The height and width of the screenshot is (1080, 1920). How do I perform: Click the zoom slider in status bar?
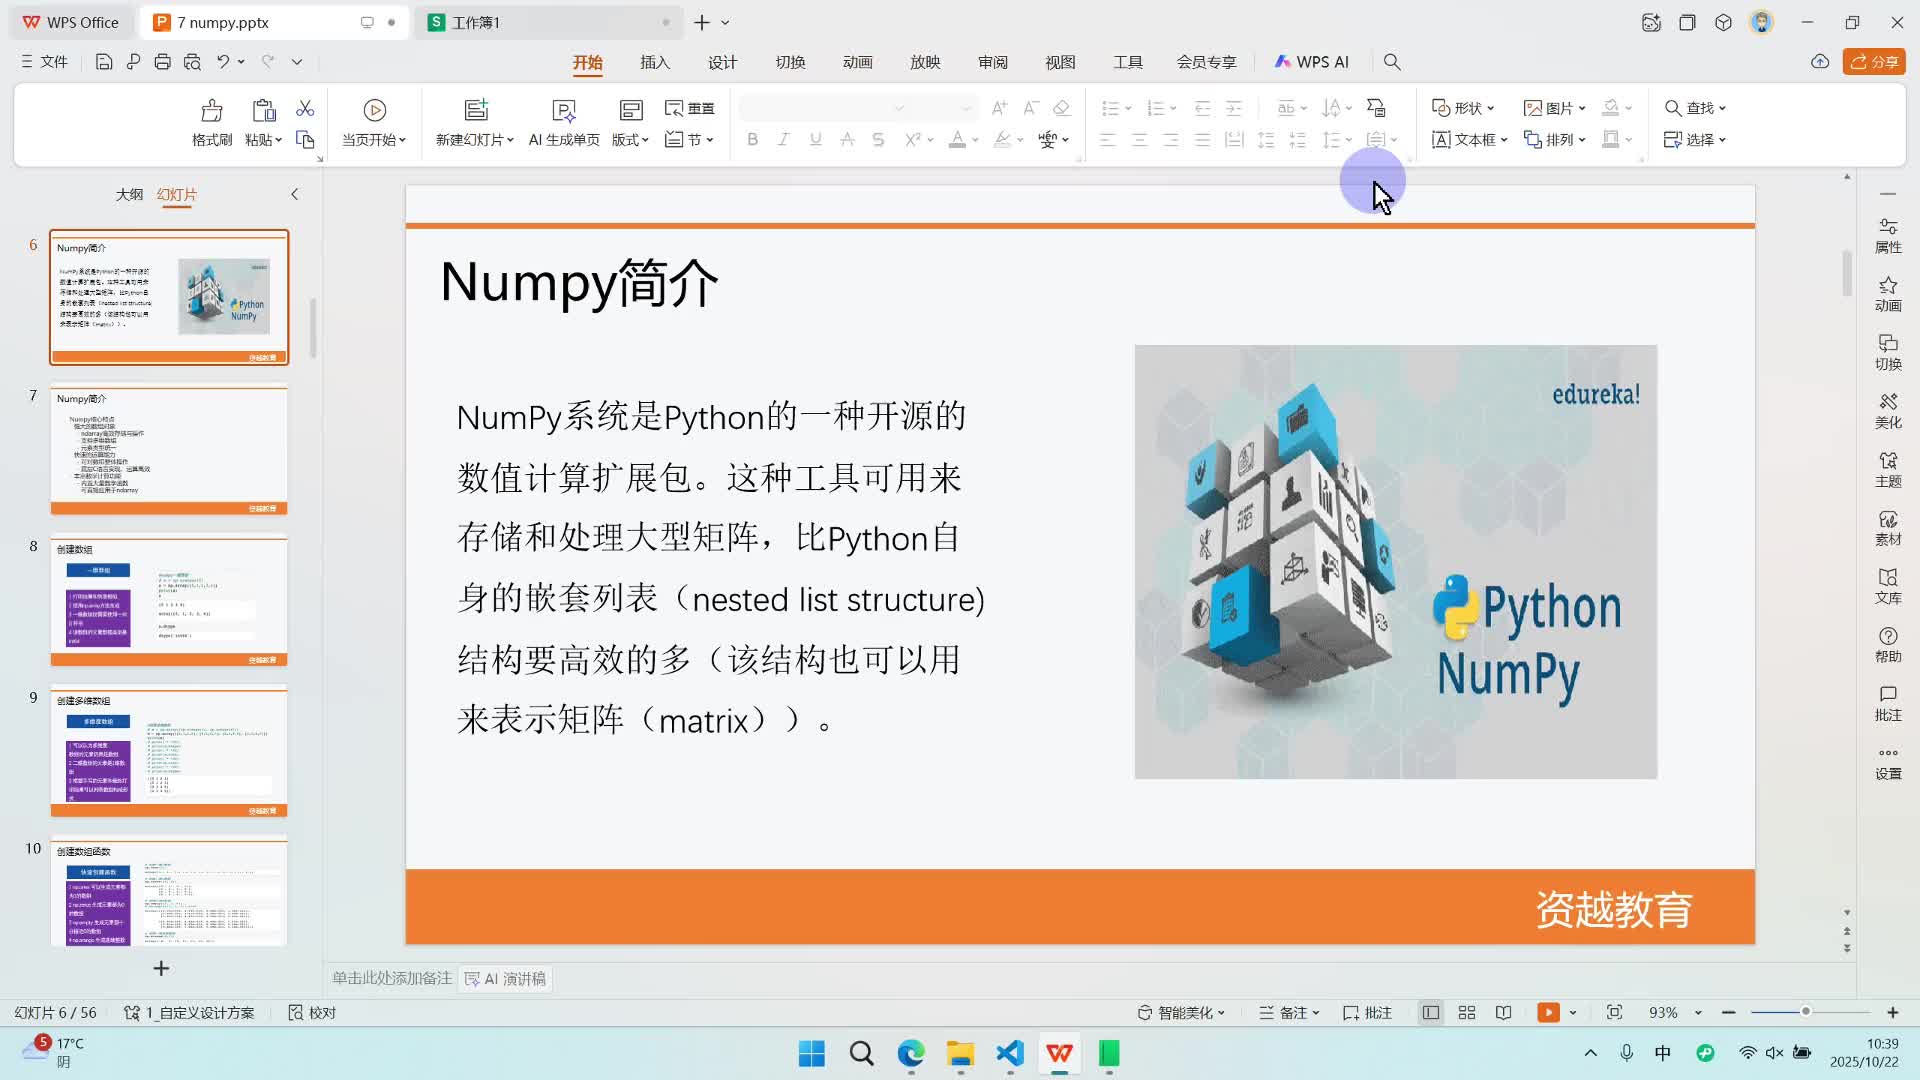(1806, 1012)
